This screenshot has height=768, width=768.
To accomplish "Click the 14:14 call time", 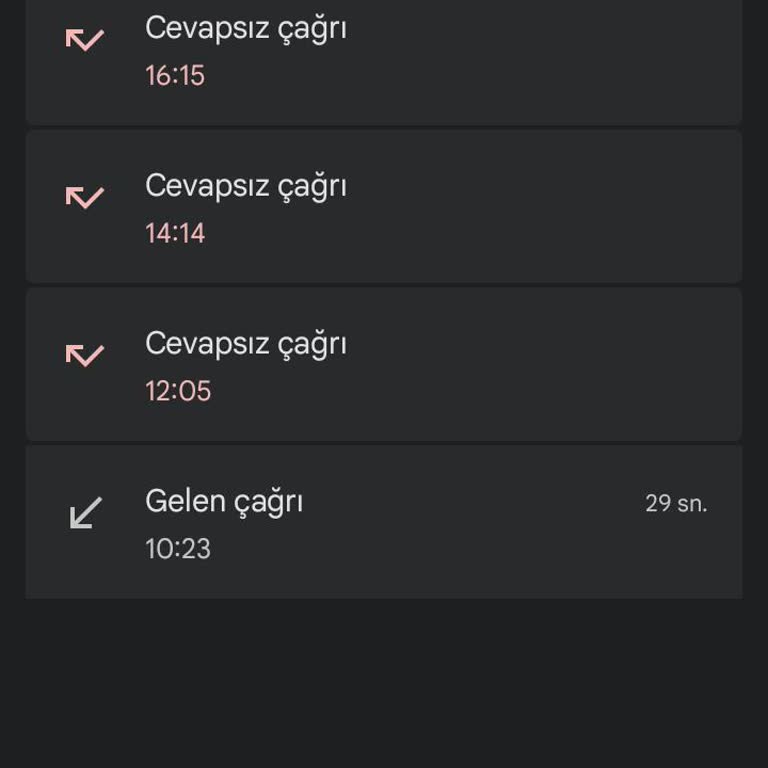I will point(175,234).
